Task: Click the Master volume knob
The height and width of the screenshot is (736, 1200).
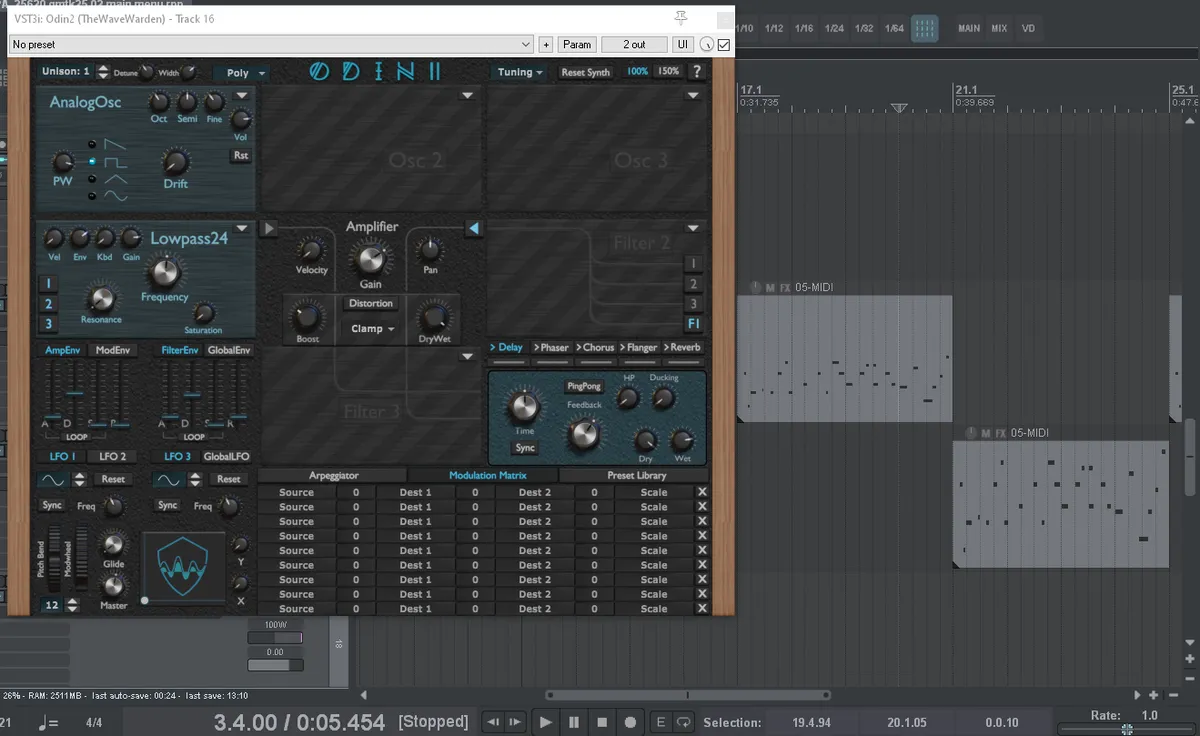Action: [x=114, y=586]
